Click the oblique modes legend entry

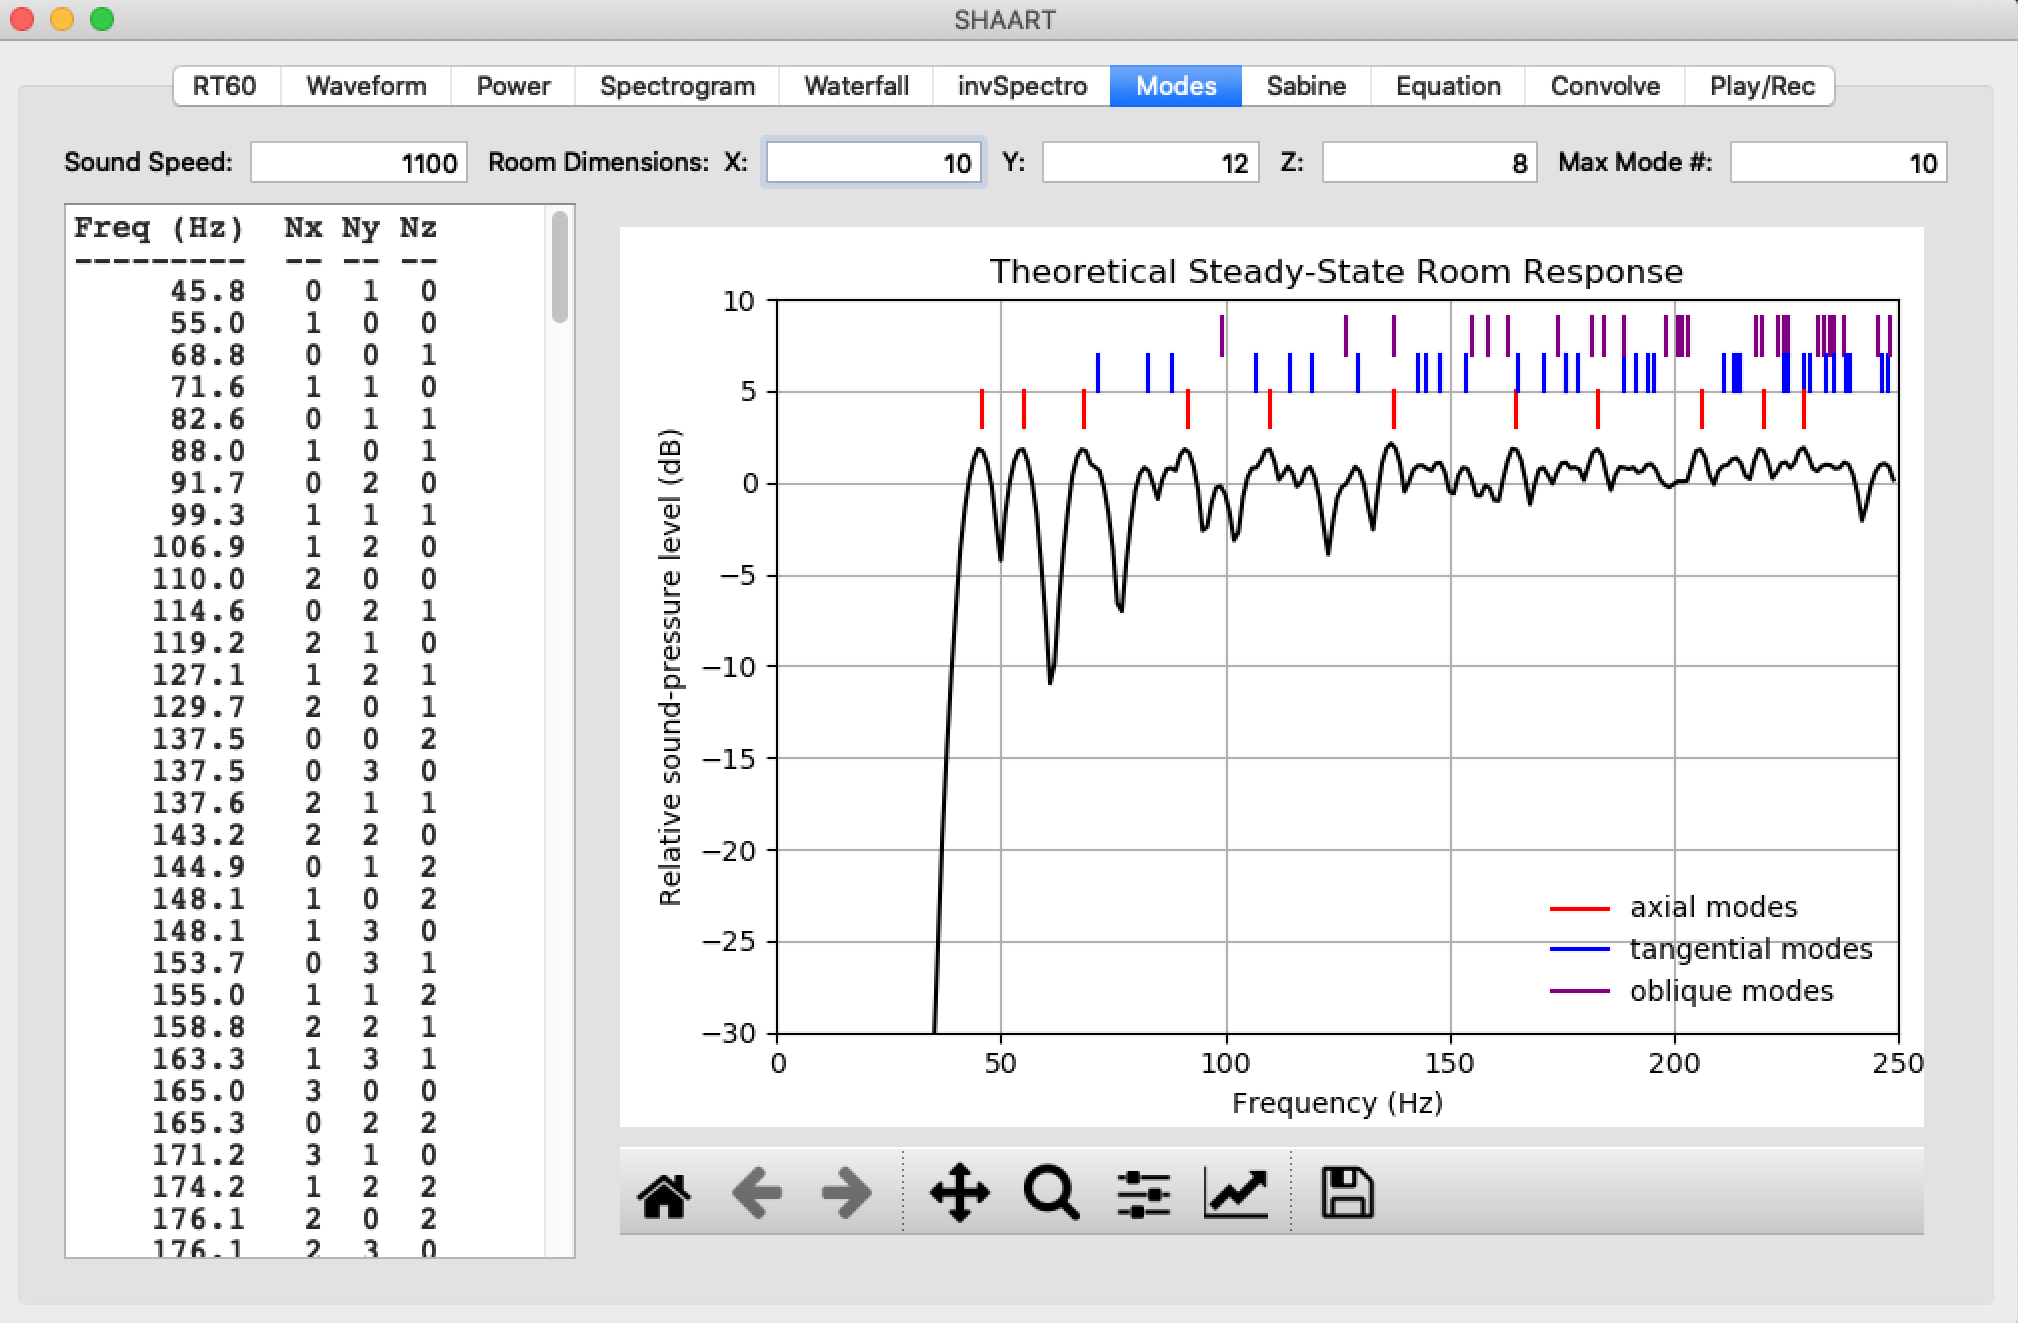1691,991
